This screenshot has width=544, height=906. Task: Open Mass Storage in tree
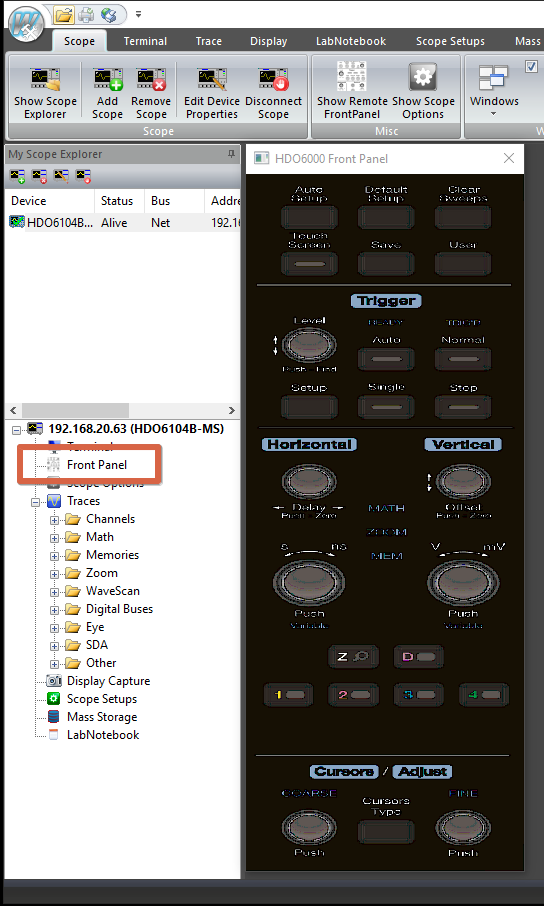point(102,716)
